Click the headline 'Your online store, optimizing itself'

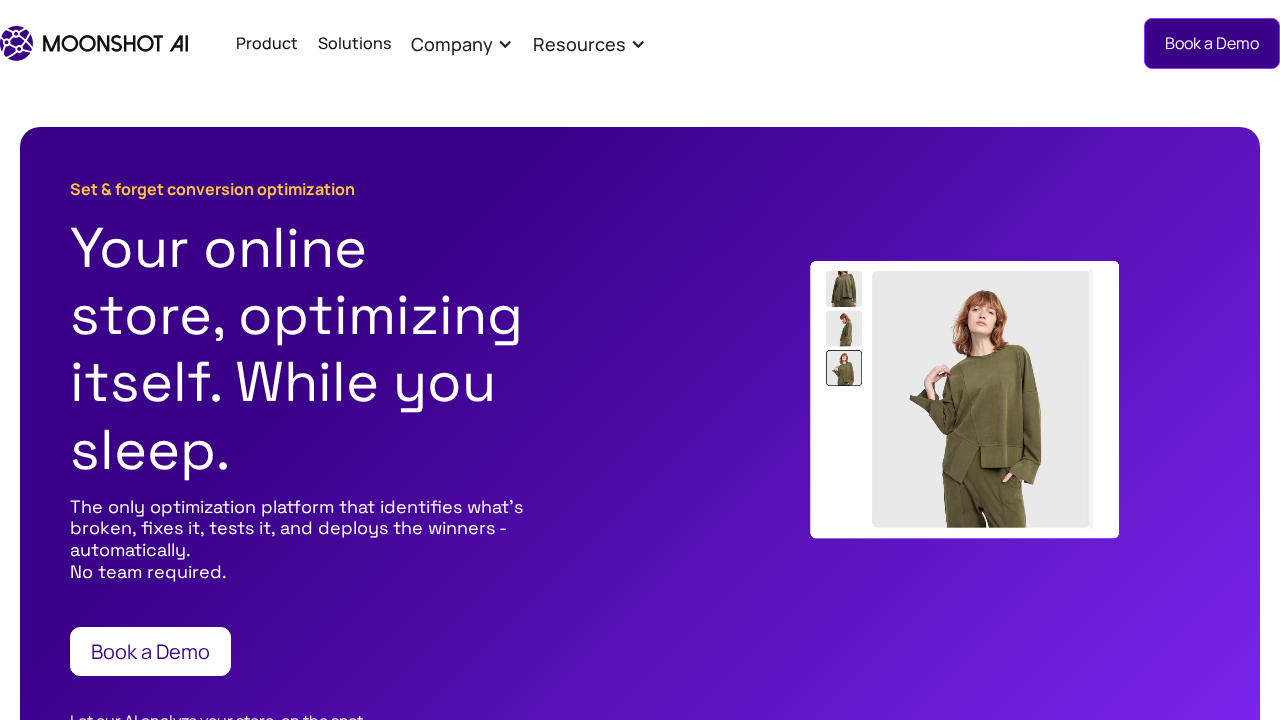[x=296, y=315]
